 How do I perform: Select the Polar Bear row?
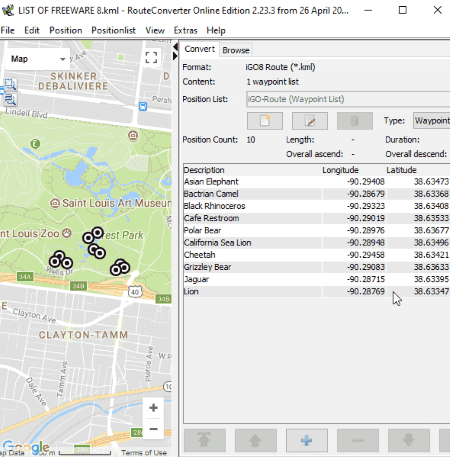[317, 231]
